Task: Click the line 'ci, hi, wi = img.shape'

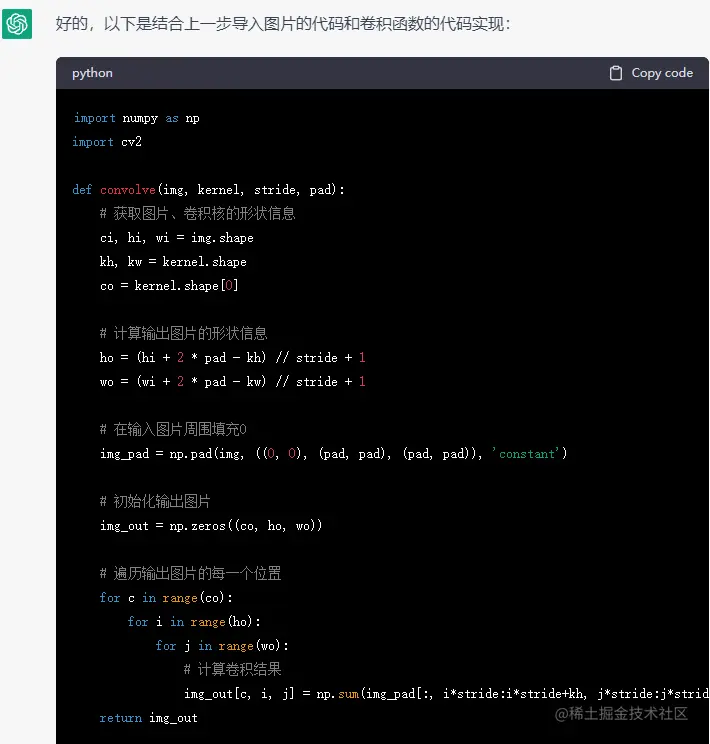Action: pyautogui.click(x=177, y=238)
